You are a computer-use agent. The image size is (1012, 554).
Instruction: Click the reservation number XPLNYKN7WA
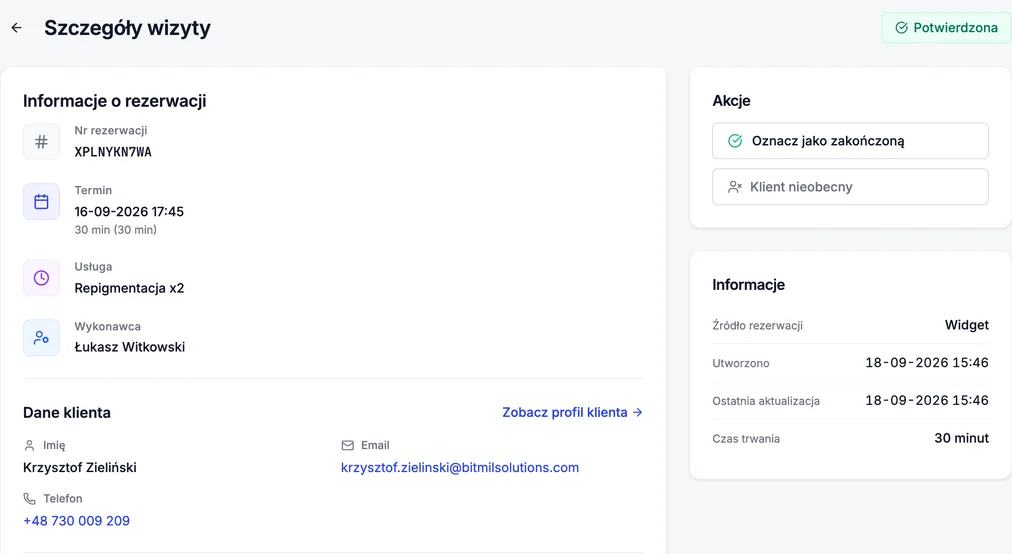pos(113,152)
